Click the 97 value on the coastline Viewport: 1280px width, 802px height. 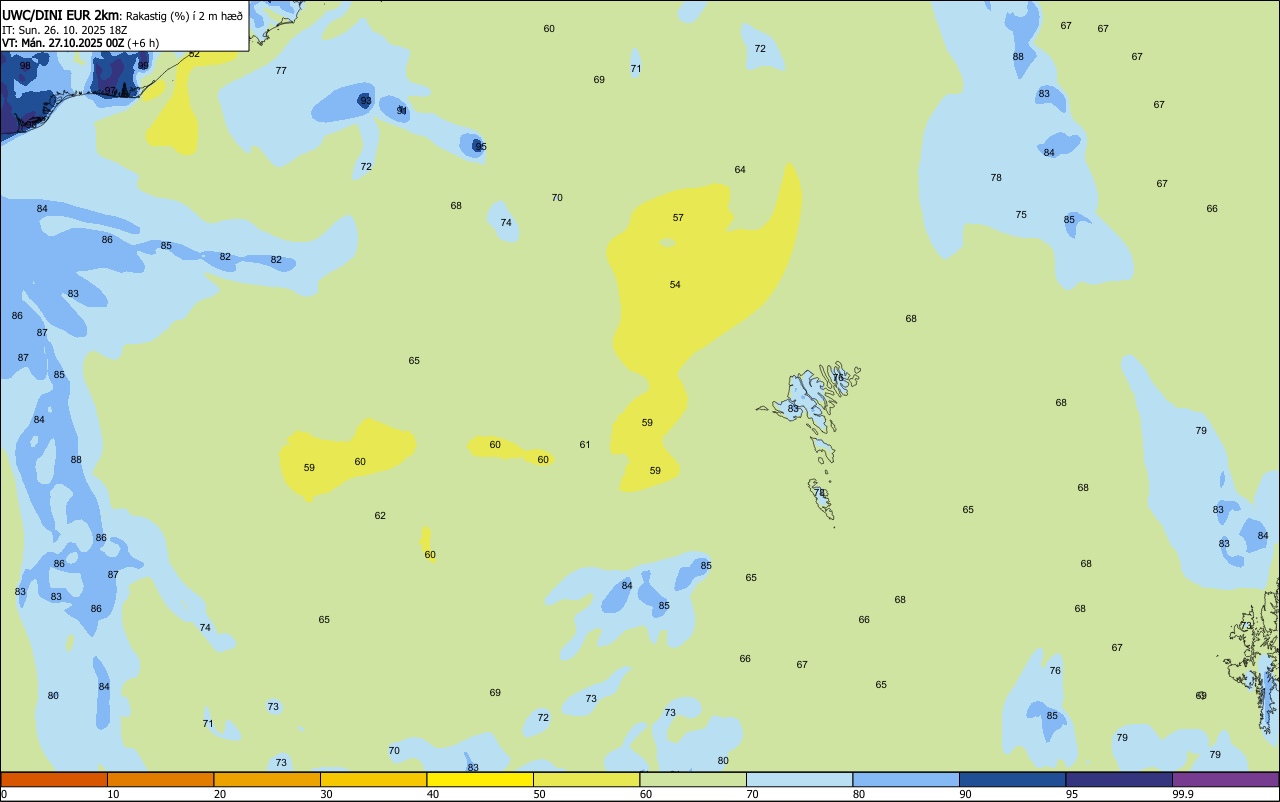point(111,90)
